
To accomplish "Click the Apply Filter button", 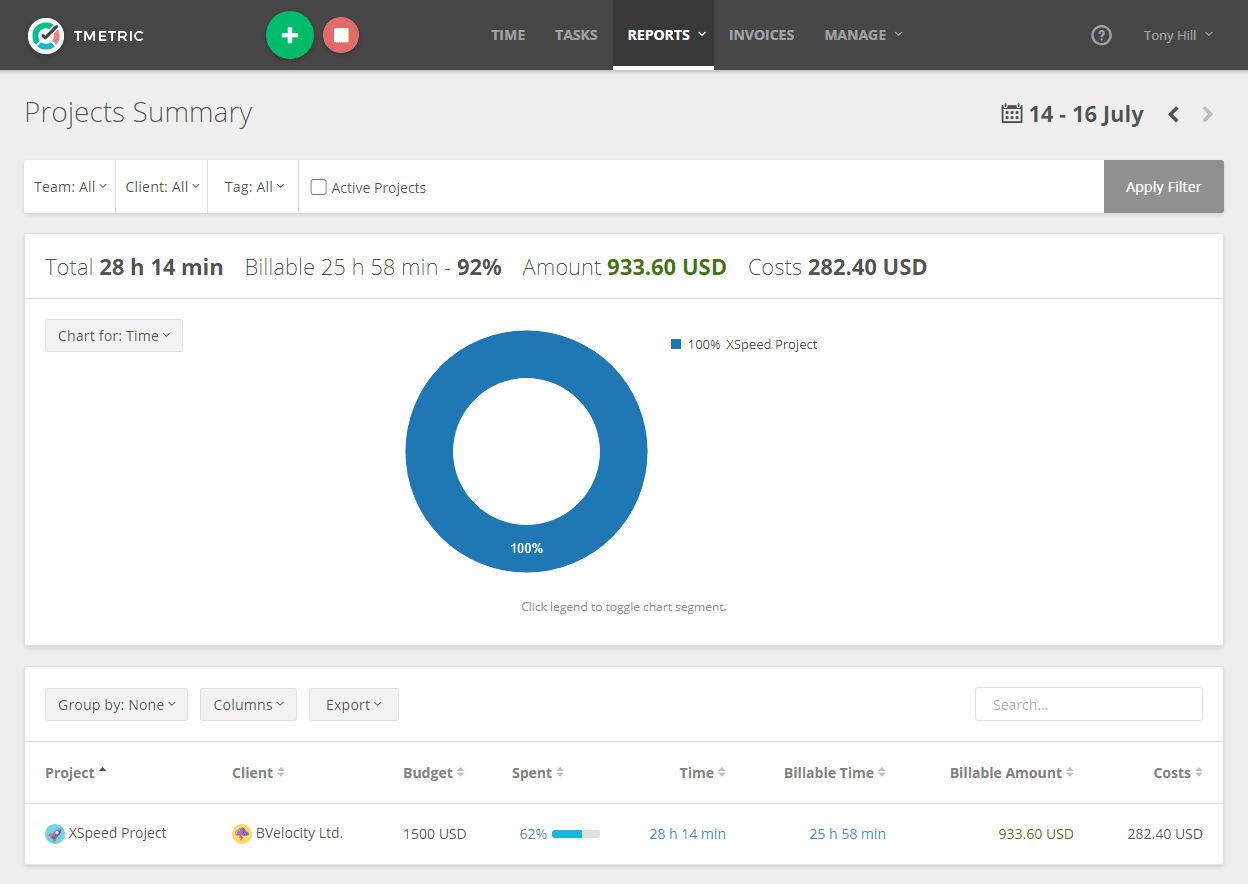I will pyautogui.click(x=1163, y=187).
